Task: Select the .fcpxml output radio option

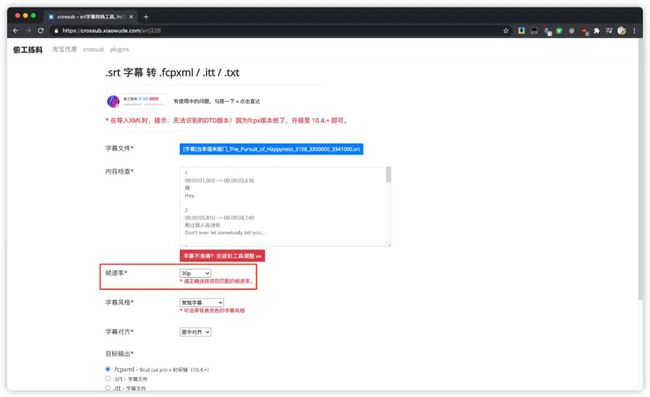Action: tap(108, 369)
